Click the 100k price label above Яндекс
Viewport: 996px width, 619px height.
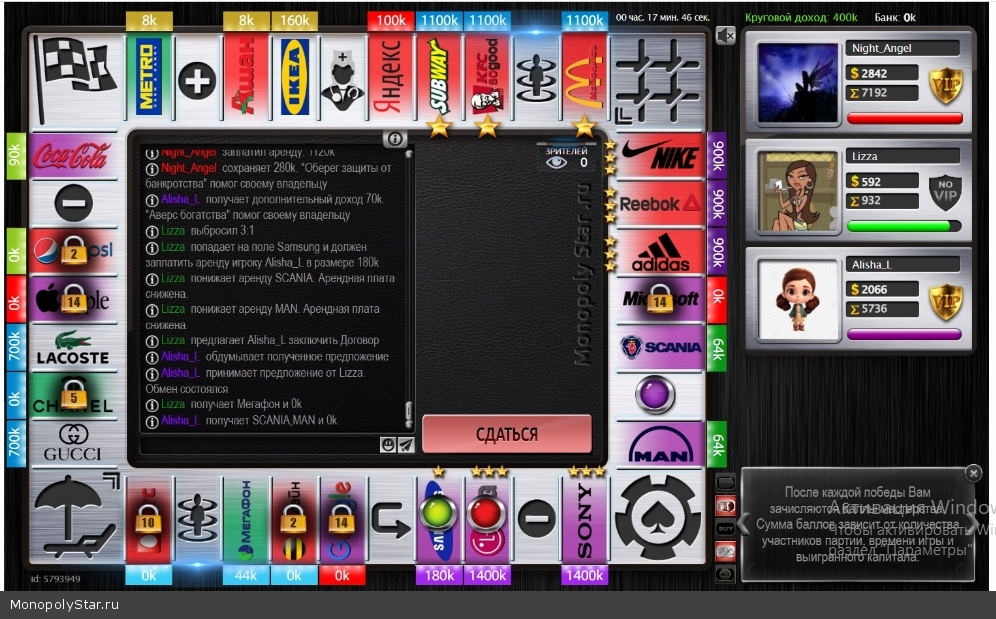[x=391, y=20]
